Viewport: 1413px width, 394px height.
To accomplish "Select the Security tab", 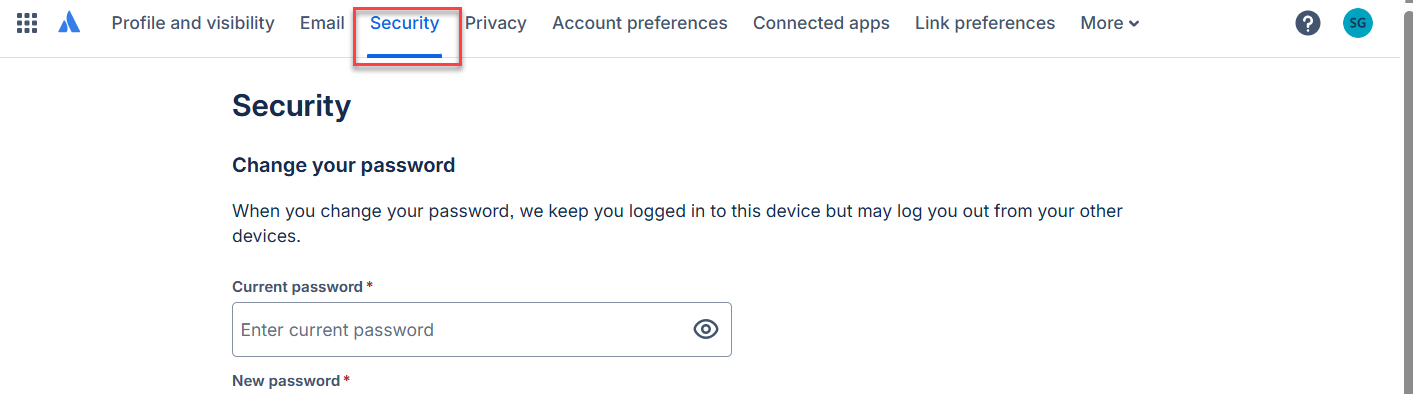I will coord(405,23).
